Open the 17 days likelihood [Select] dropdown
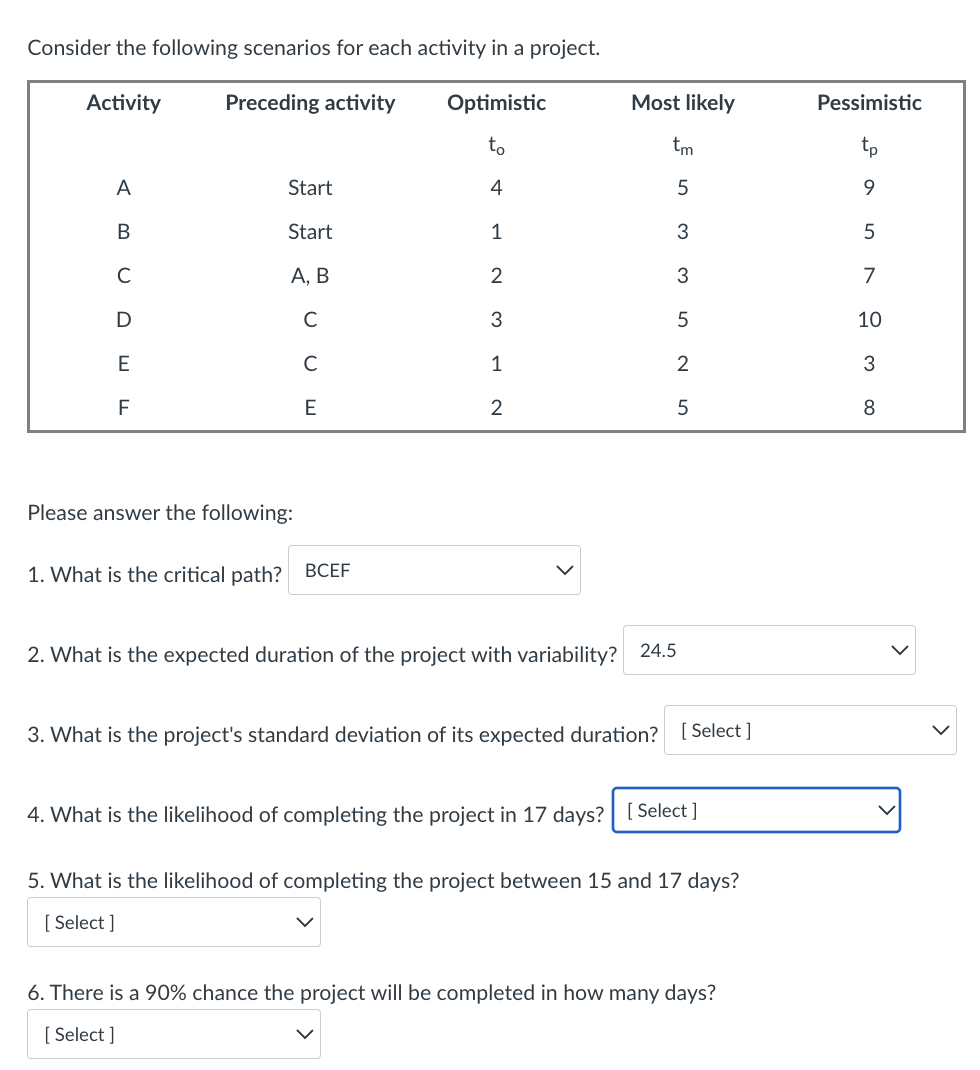The height and width of the screenshot is (1070, 980). point(756,810)
